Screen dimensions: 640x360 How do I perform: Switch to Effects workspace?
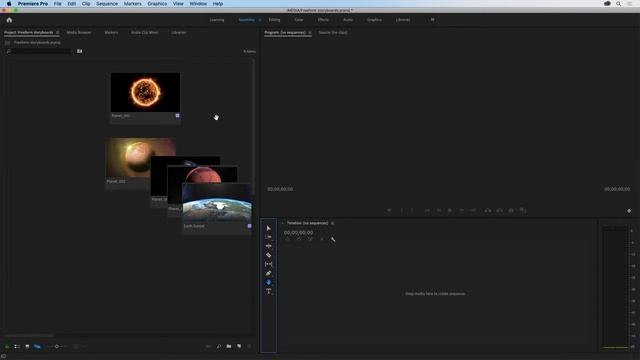[323, 20]
